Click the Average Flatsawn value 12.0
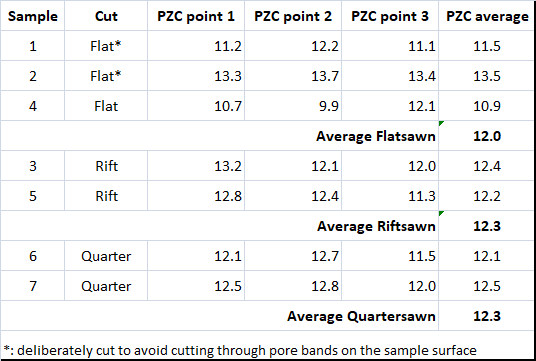 (x=487, y=136)
